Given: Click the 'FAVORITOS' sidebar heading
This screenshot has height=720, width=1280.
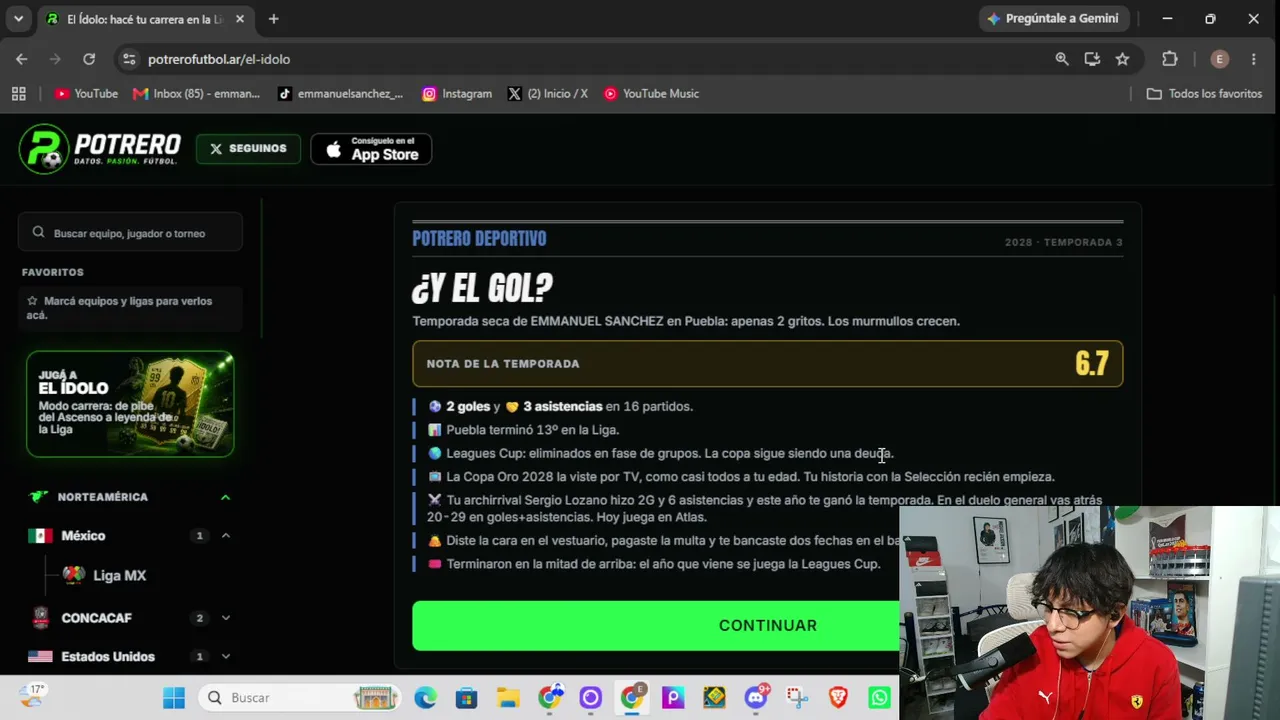Looking at the screenshot, I should click(53, 272).
